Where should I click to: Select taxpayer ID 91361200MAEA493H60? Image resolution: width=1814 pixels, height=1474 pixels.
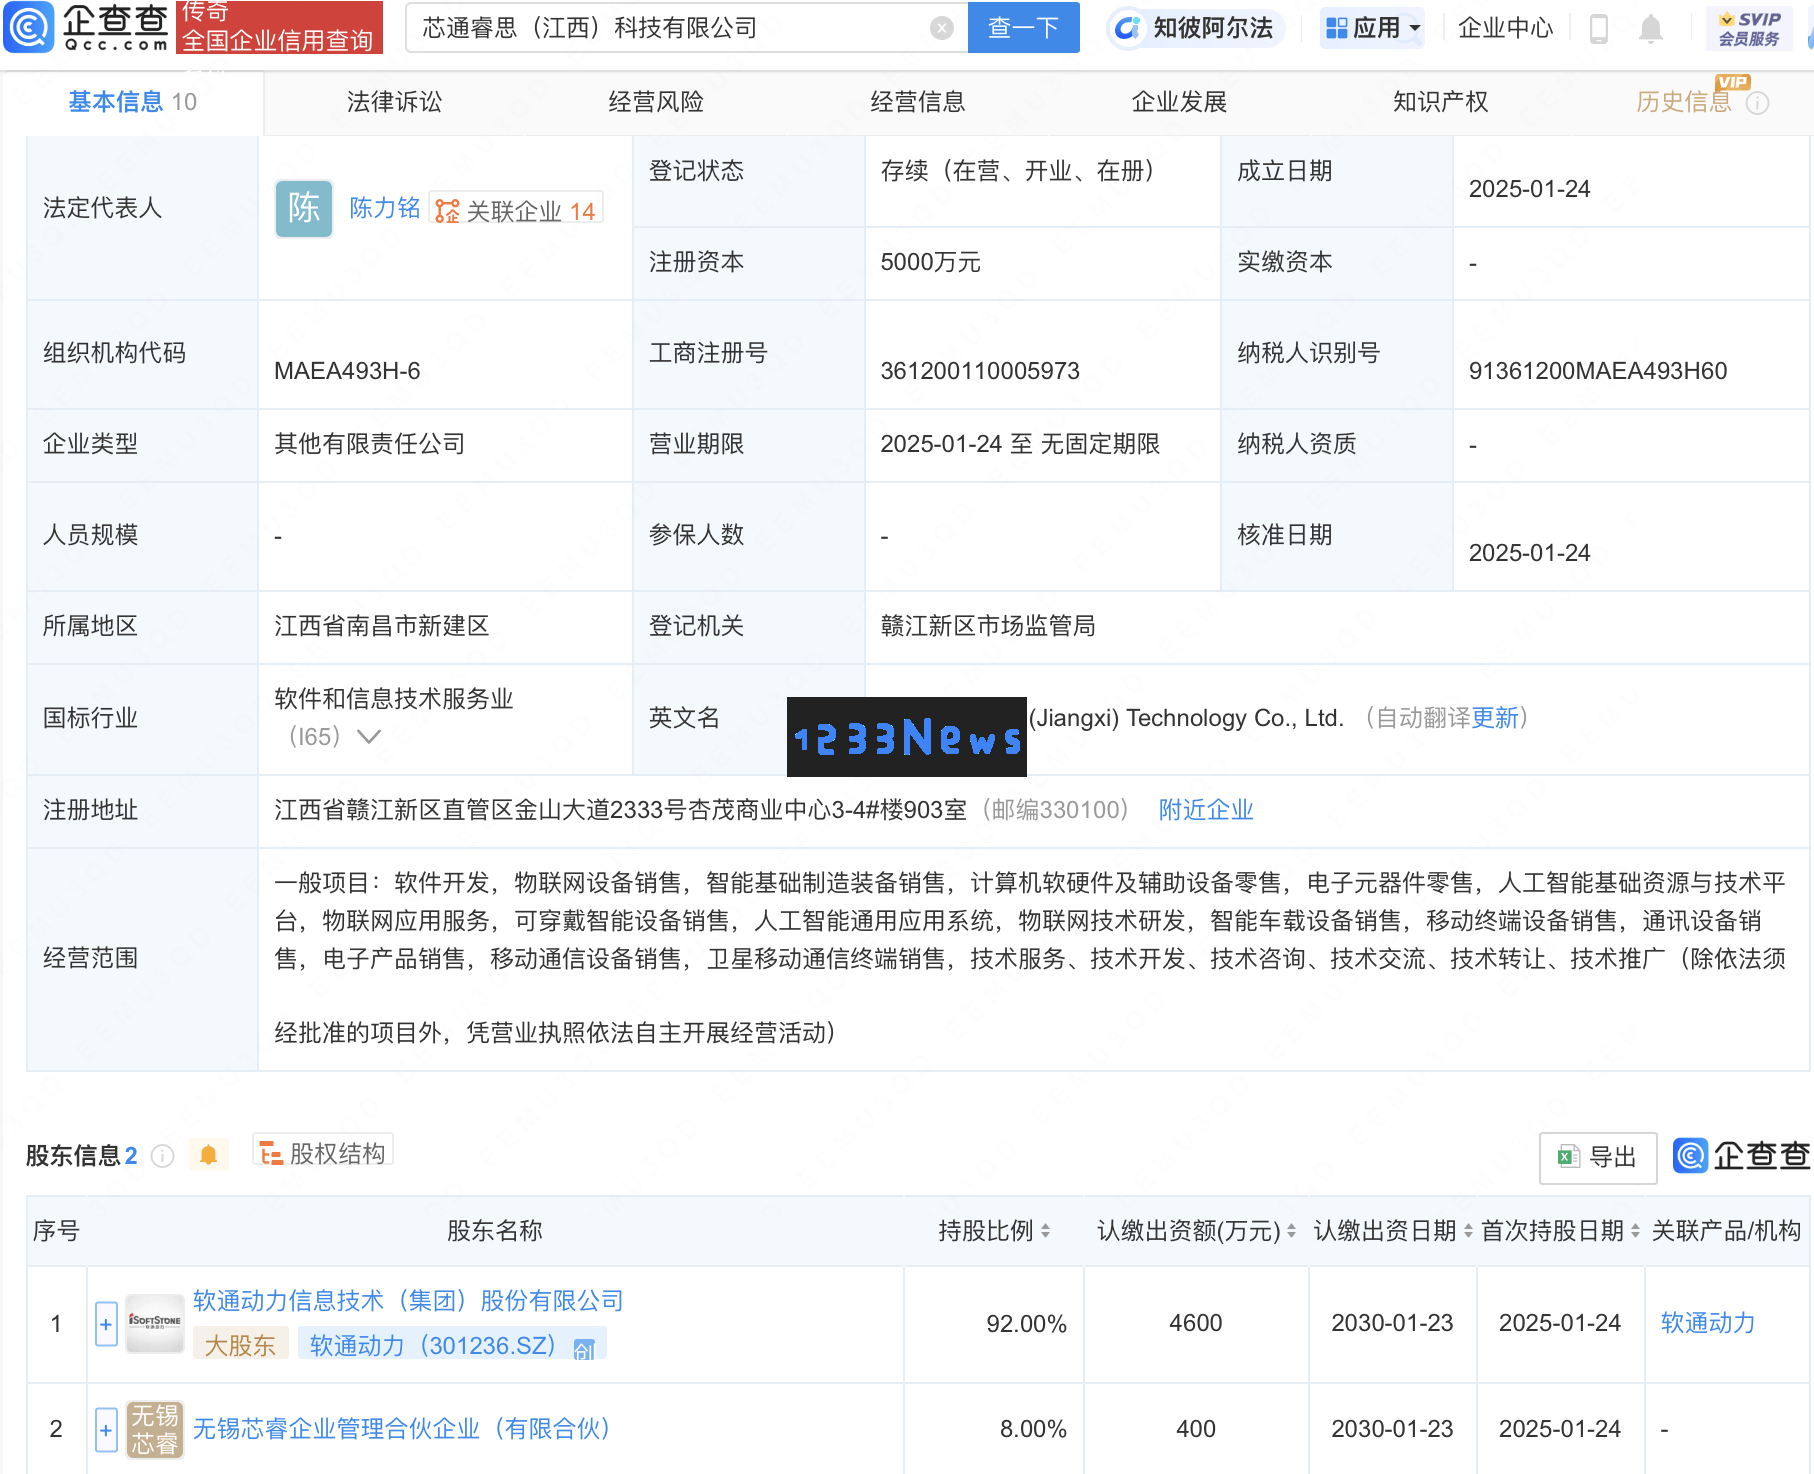1598,371
